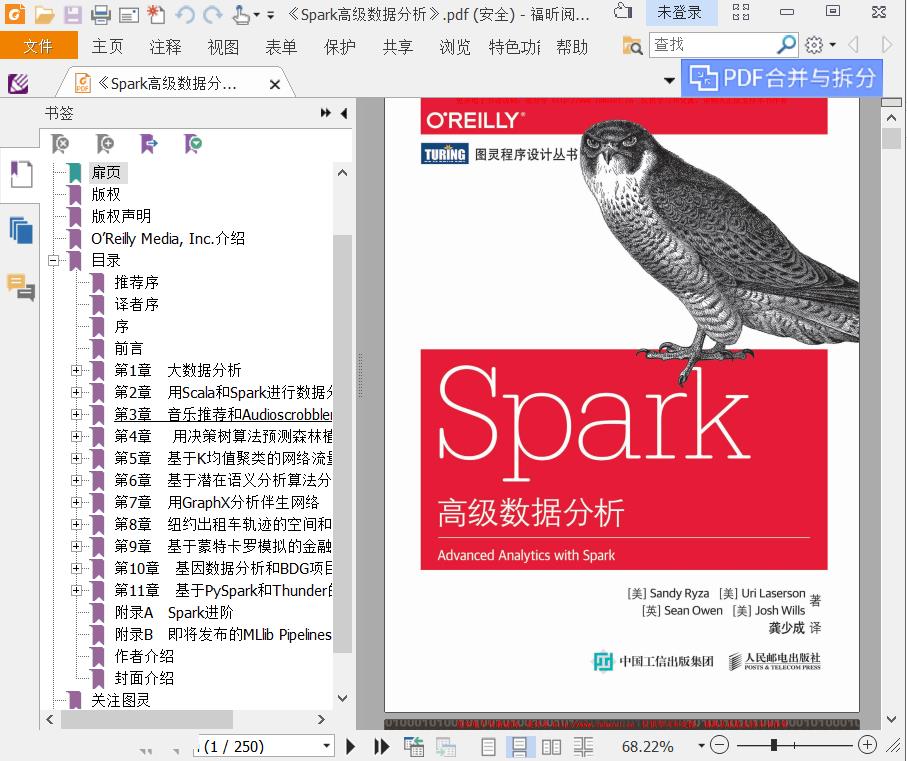
Task: Expand the 第1章 大数据分析 bookmark
Action: pyautogui.click(x=76, y=370)
